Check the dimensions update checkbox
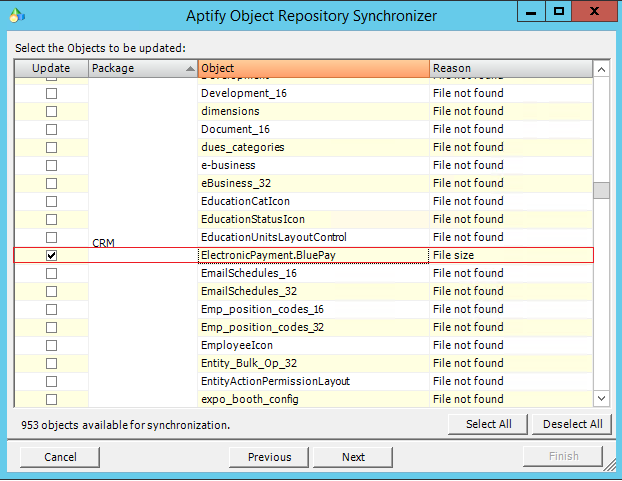Image resolution: width=622 pixels, height=481 pixels. 51,111
